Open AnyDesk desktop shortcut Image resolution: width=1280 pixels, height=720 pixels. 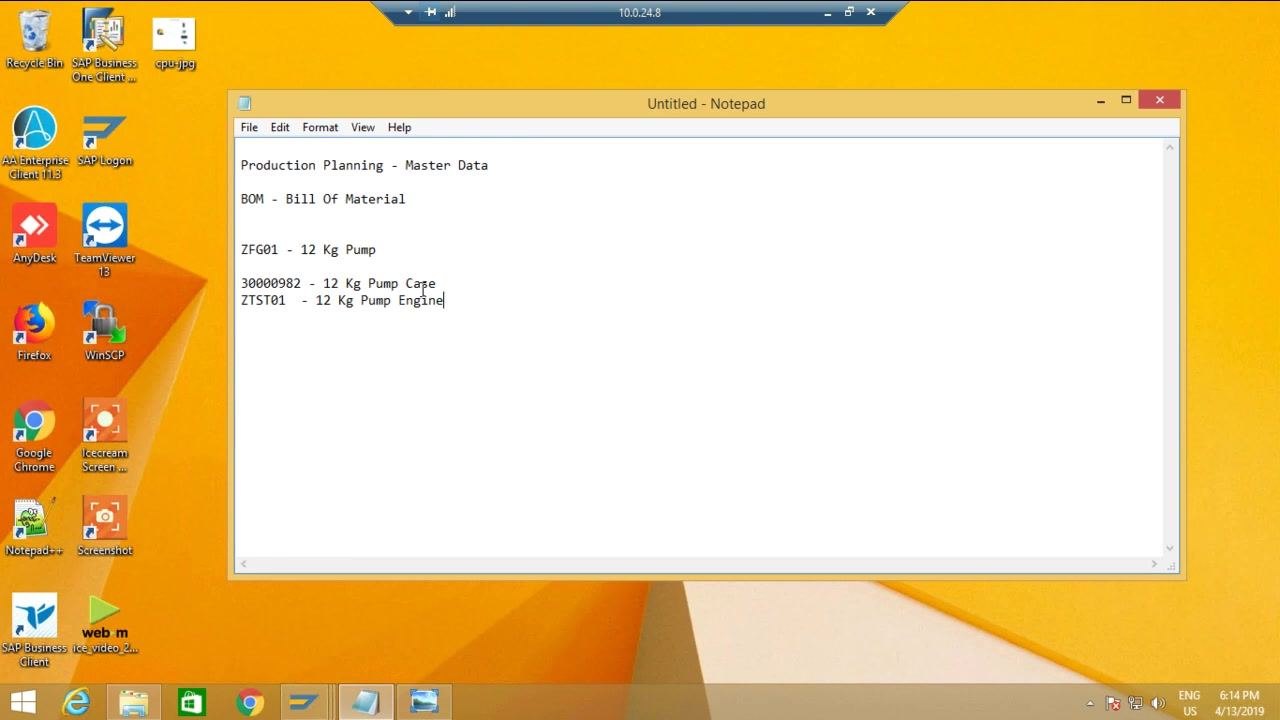[34, 234]
